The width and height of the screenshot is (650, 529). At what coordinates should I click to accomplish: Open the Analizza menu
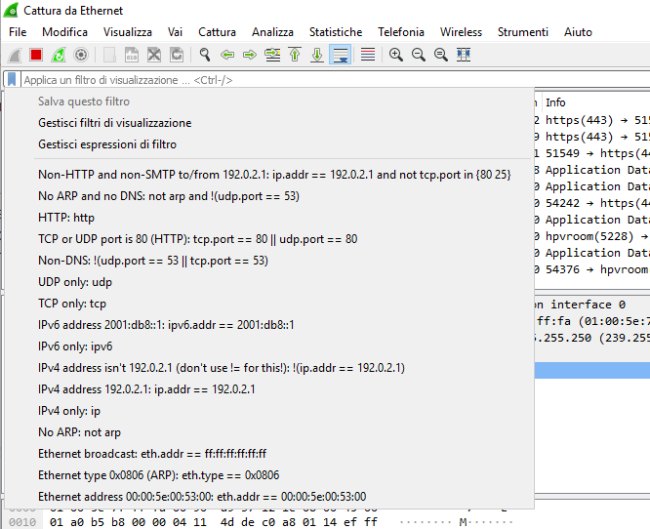click(x=272, y=32)
